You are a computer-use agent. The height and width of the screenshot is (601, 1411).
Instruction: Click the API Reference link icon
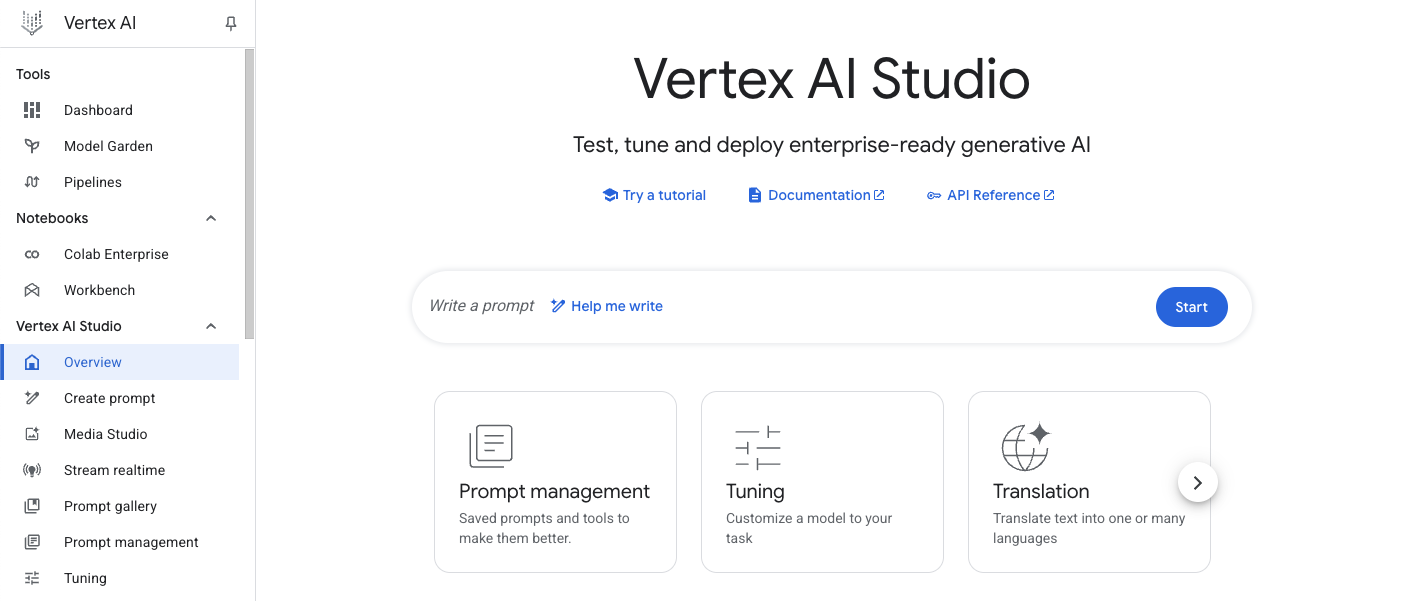(x=934, y=195)
